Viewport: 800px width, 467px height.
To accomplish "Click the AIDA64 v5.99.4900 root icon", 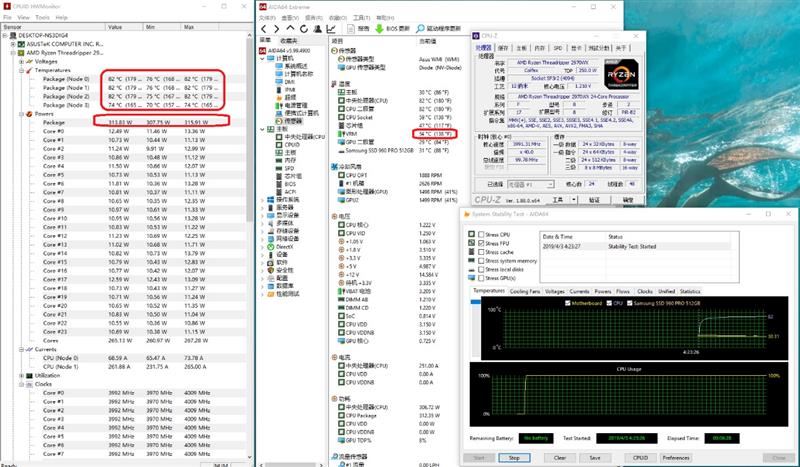I will pos(263,51).
